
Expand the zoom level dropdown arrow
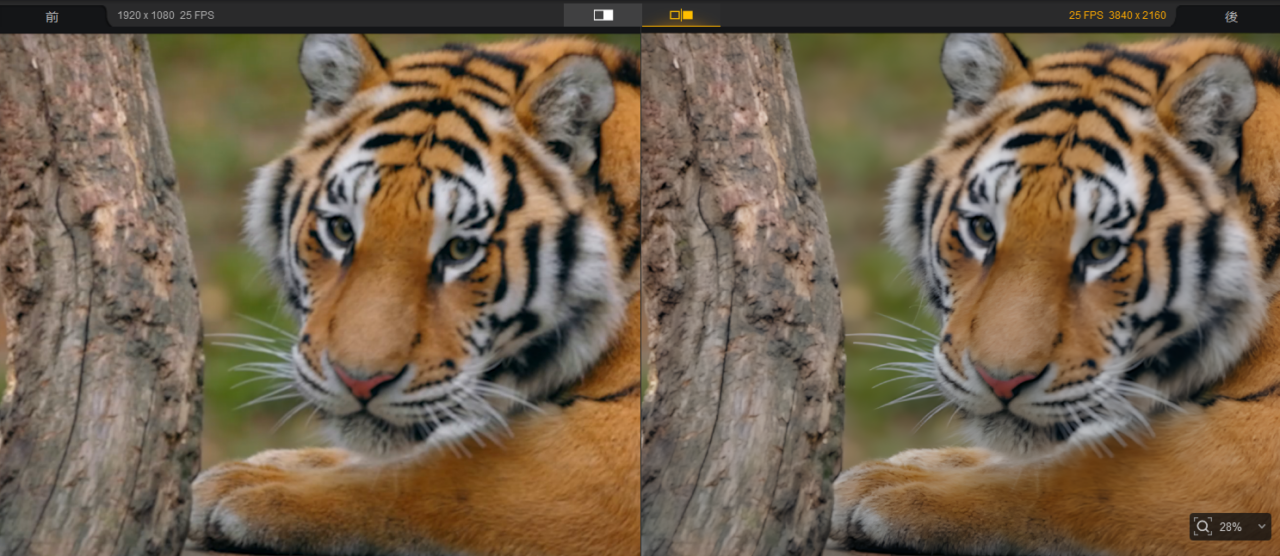point(1261,526)
